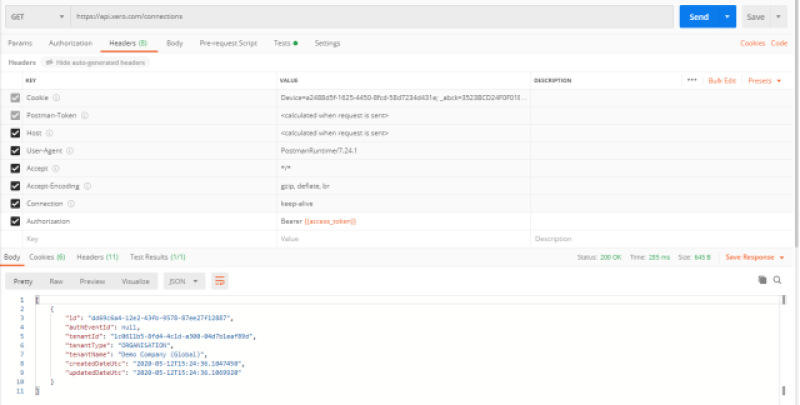Click the keep-alive value
The image size is (800, 405).
[297, 204]
